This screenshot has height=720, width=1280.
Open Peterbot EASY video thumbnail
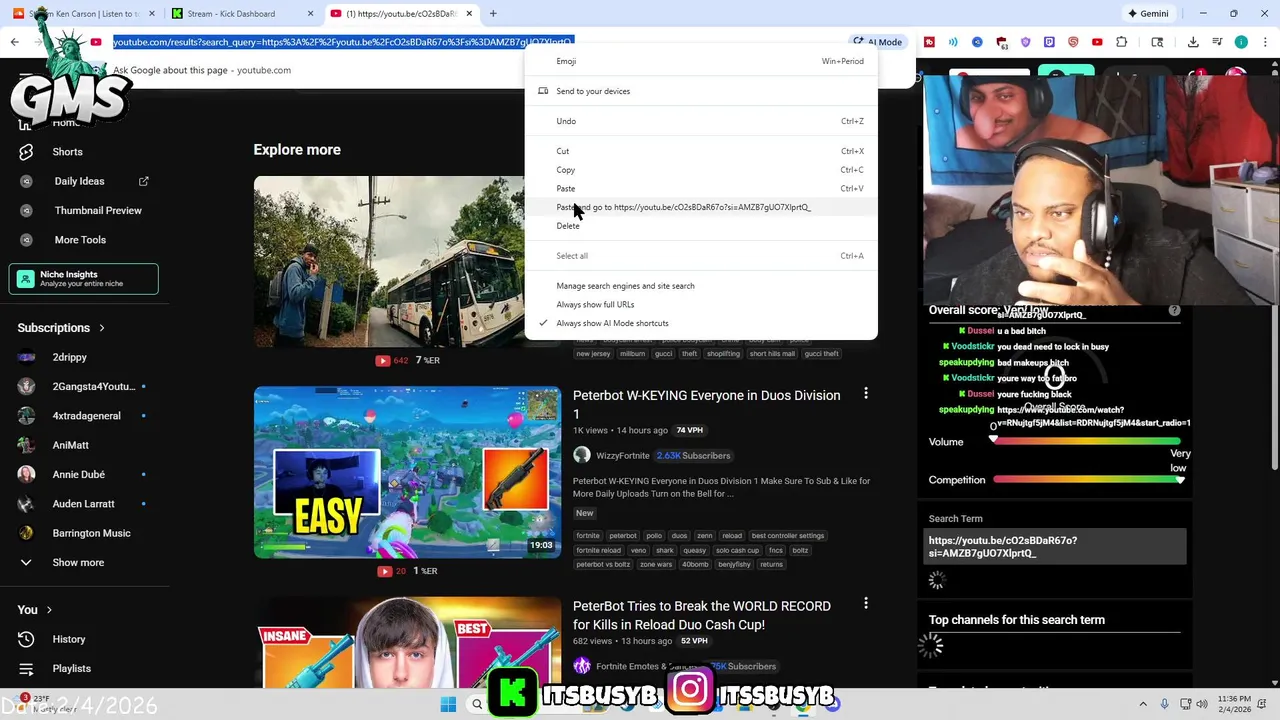pos(407,471)
